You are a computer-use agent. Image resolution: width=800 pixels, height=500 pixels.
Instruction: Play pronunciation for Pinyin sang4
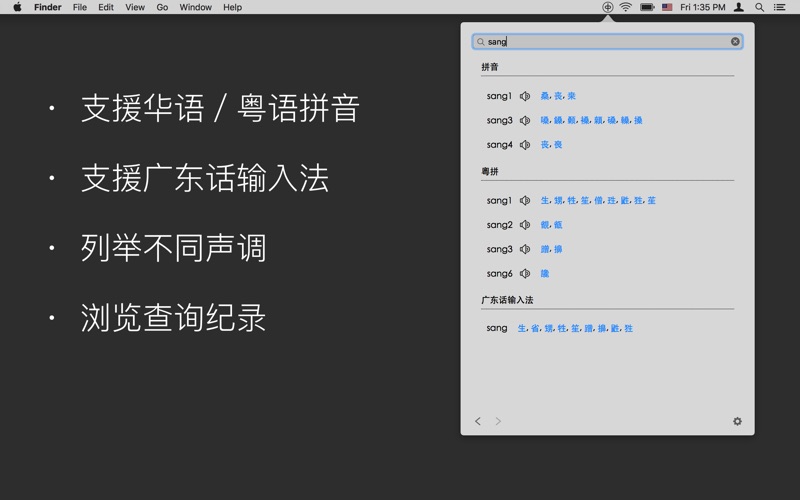tap(525, 145)
